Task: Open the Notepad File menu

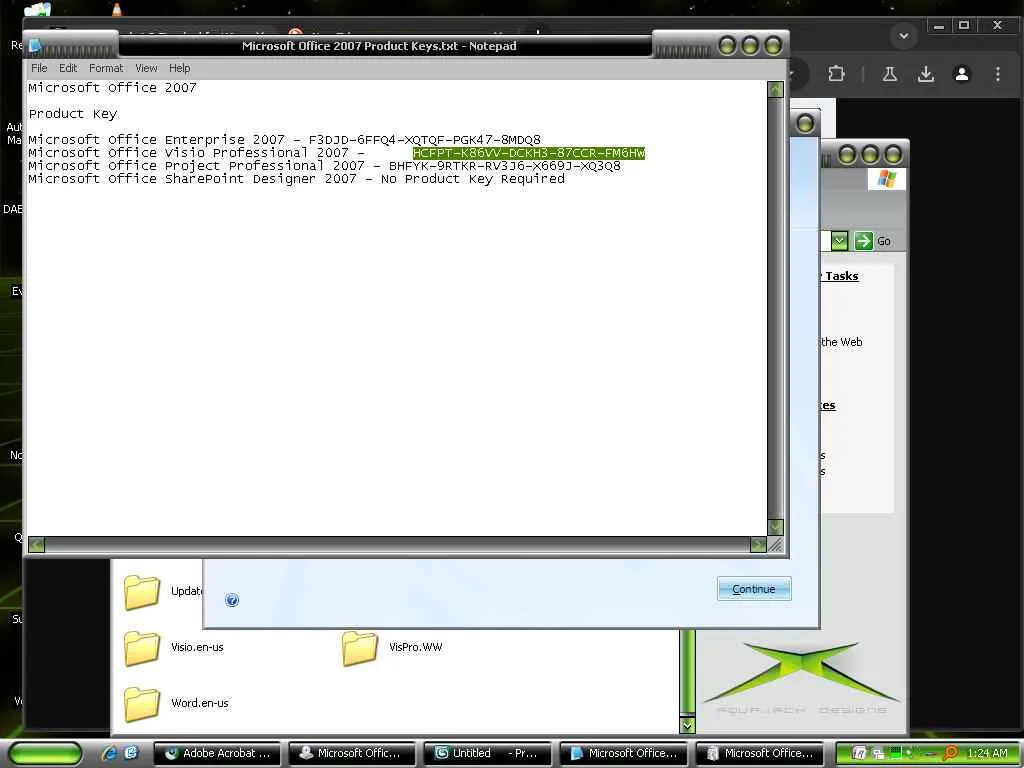Action: click(x=39, y=68)
